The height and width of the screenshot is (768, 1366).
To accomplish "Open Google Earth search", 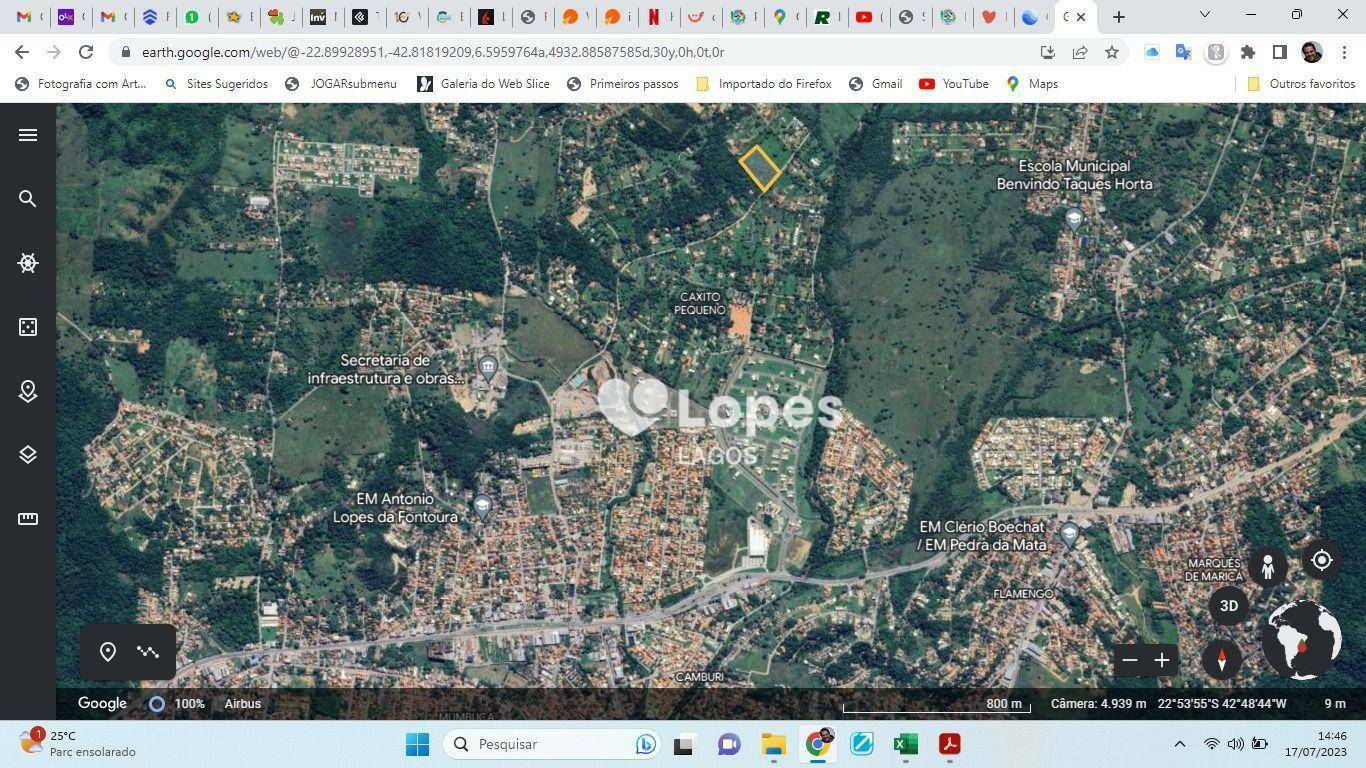I will (28, 199).
